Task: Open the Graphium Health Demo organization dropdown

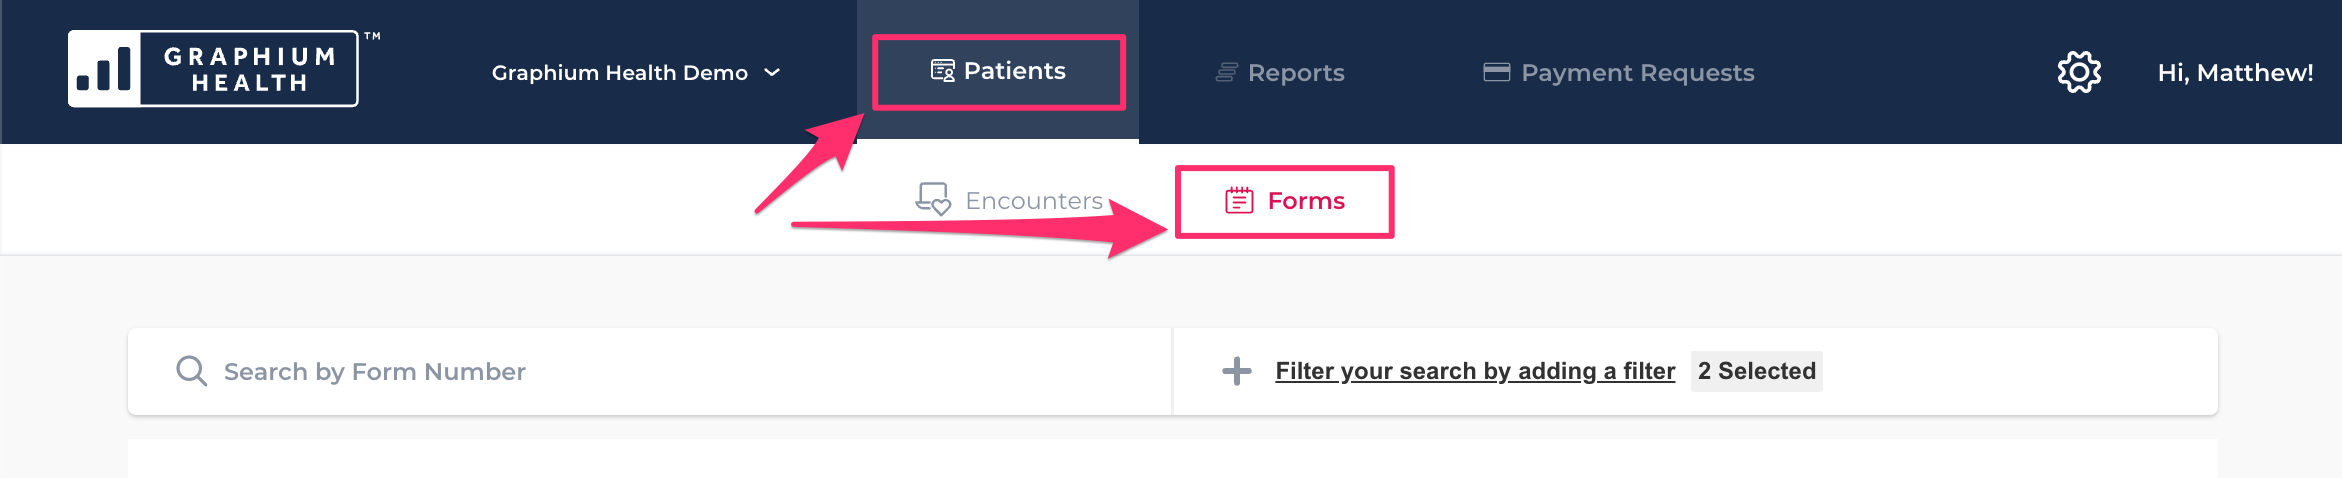Action: click(636, 73)
